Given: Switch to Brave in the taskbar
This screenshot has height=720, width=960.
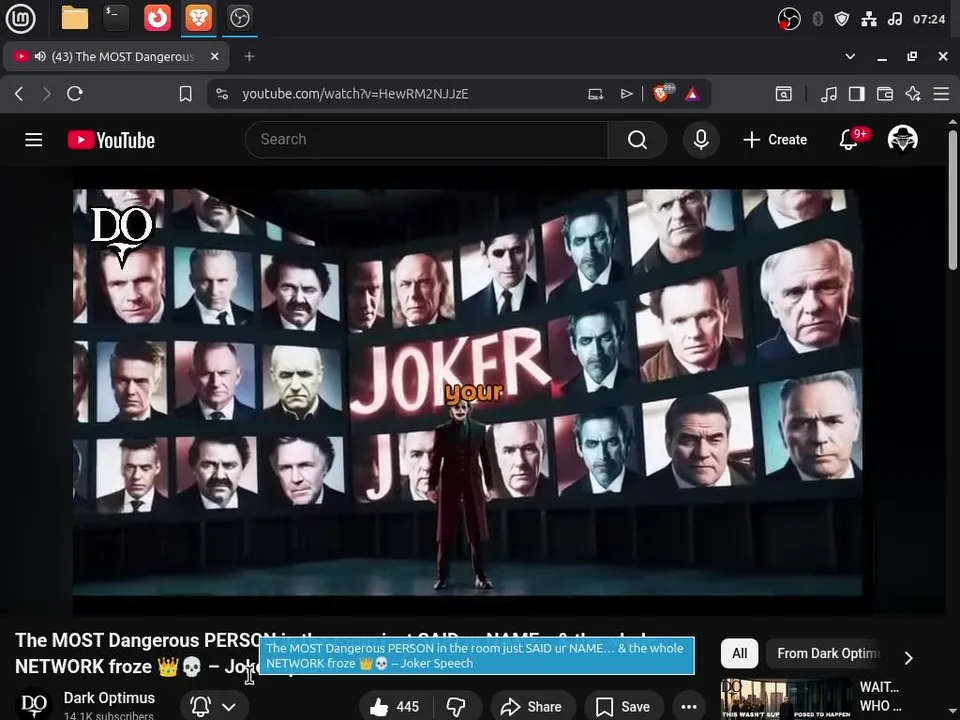Looking at the screenshot, I should (198, 18).
